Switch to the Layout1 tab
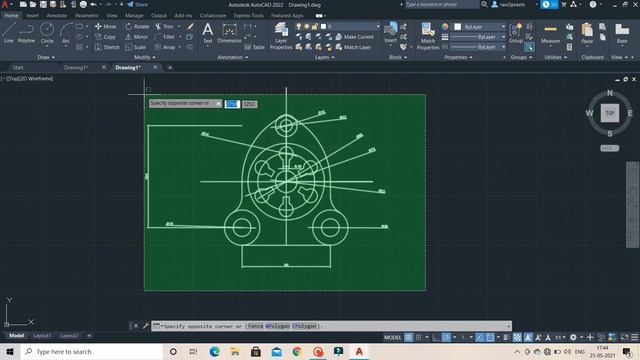The height and width of the screenshot is (360, 640). point(42,336)
